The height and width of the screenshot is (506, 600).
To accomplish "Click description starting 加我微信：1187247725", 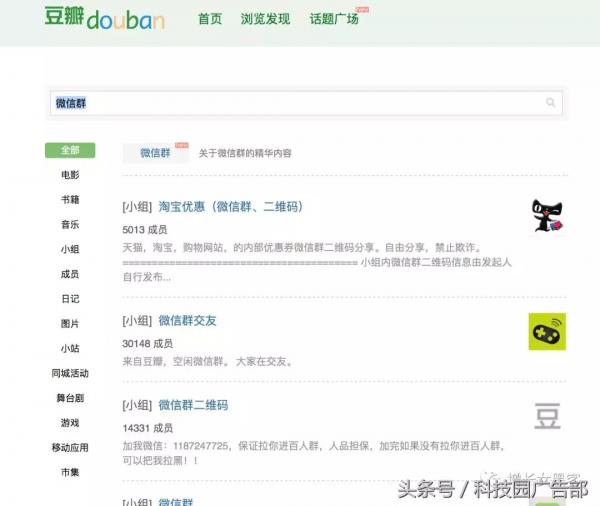I will [x=314, y=453].
